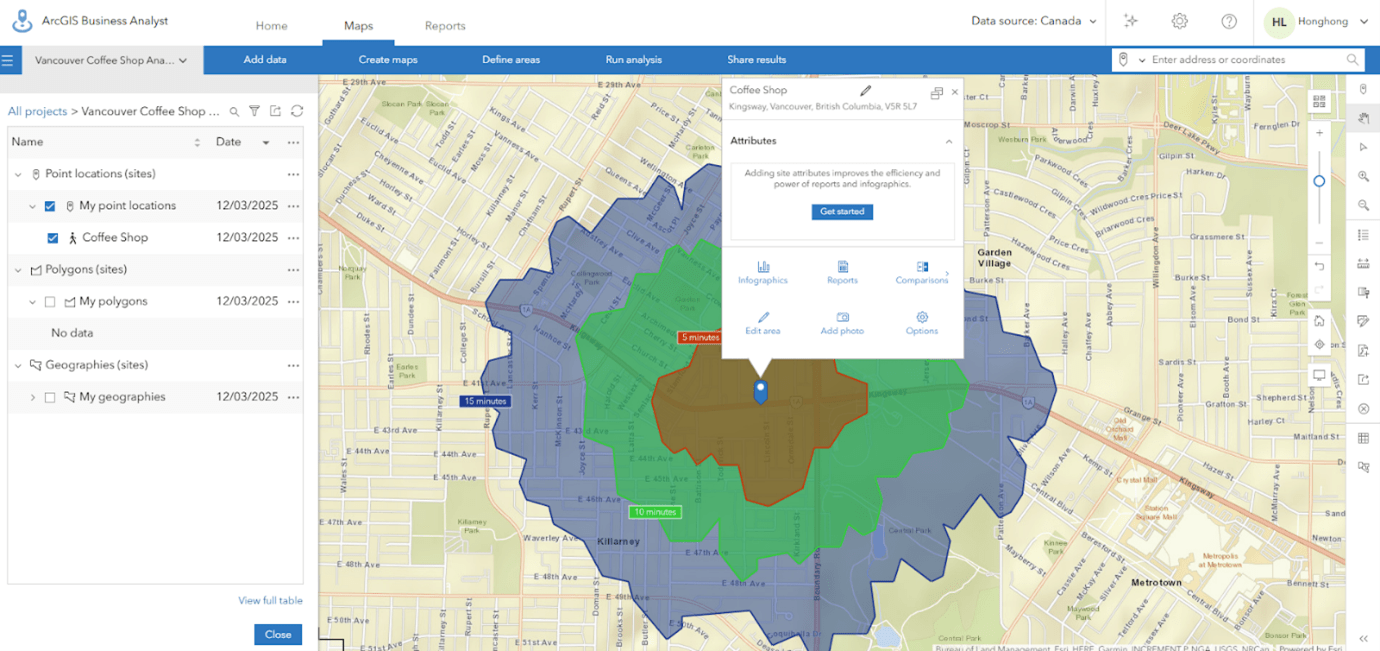This screenshot has width=1380, height=651.
Task: Uncheck the Coffee Shop checkbox
Action: coord(53,238)
